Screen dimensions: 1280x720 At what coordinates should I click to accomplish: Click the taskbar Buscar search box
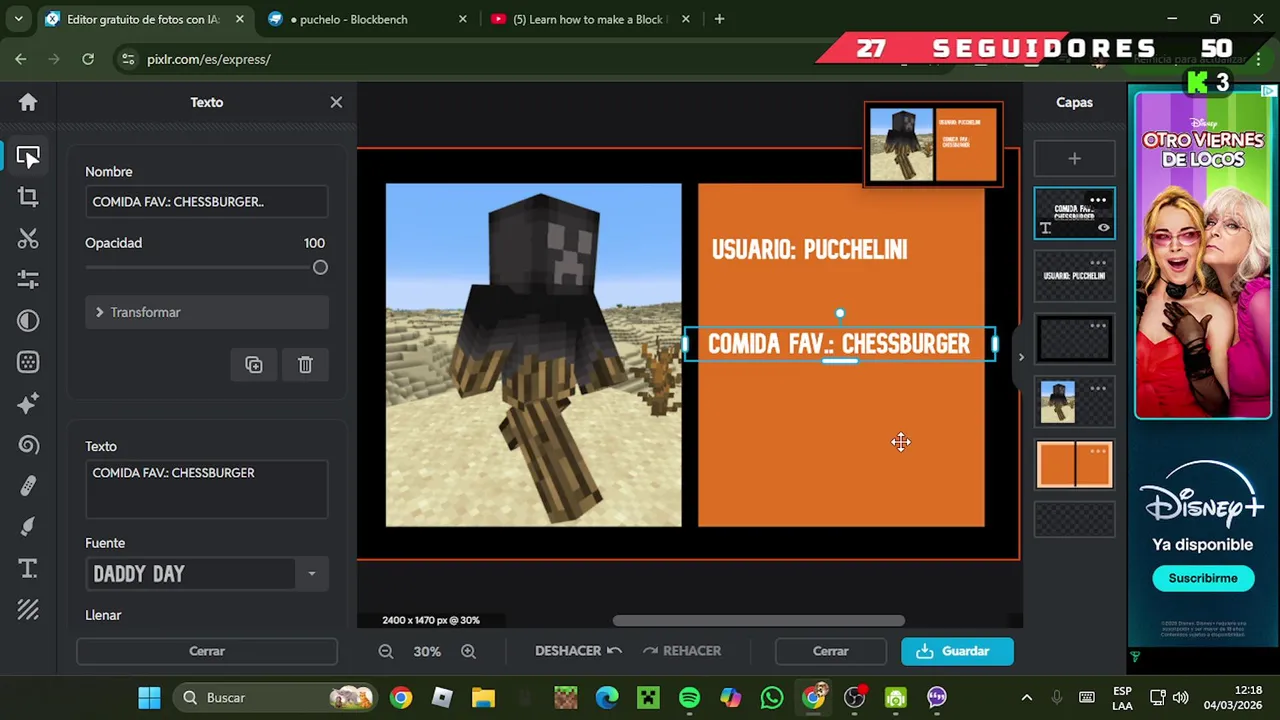(x=274, y=698)
